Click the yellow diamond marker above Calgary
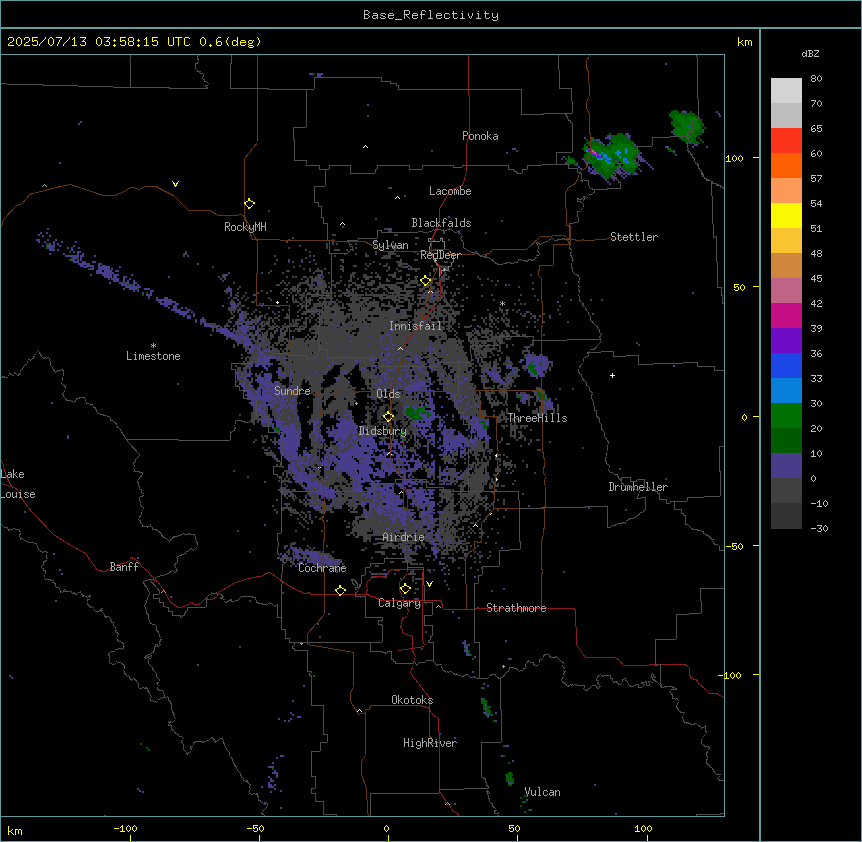 [405, 589]
